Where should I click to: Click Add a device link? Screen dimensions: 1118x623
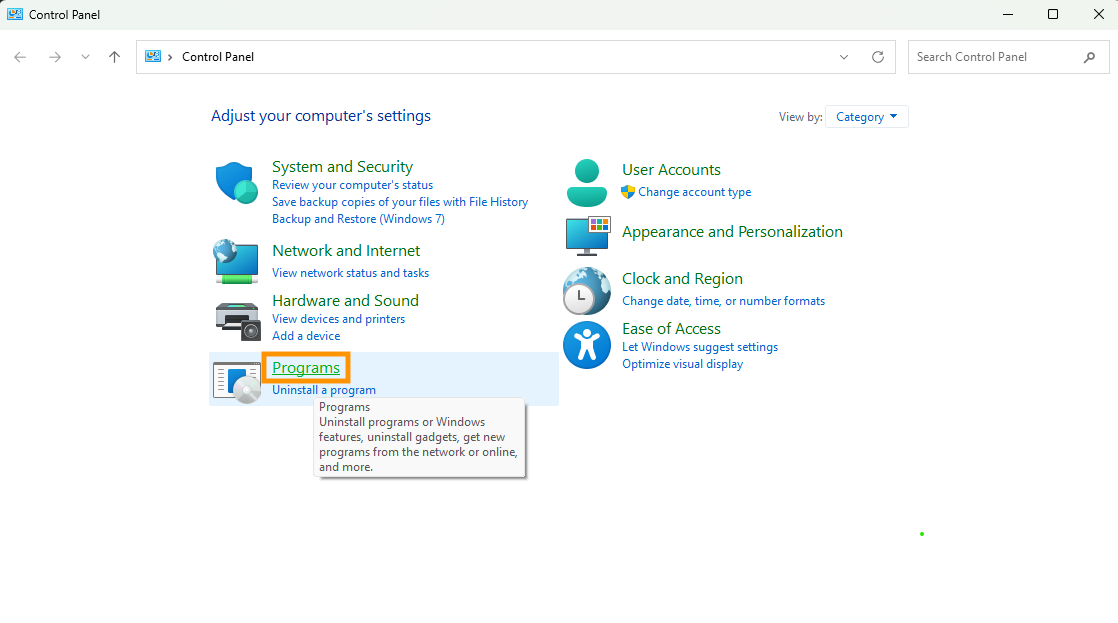tap(306, 336)
